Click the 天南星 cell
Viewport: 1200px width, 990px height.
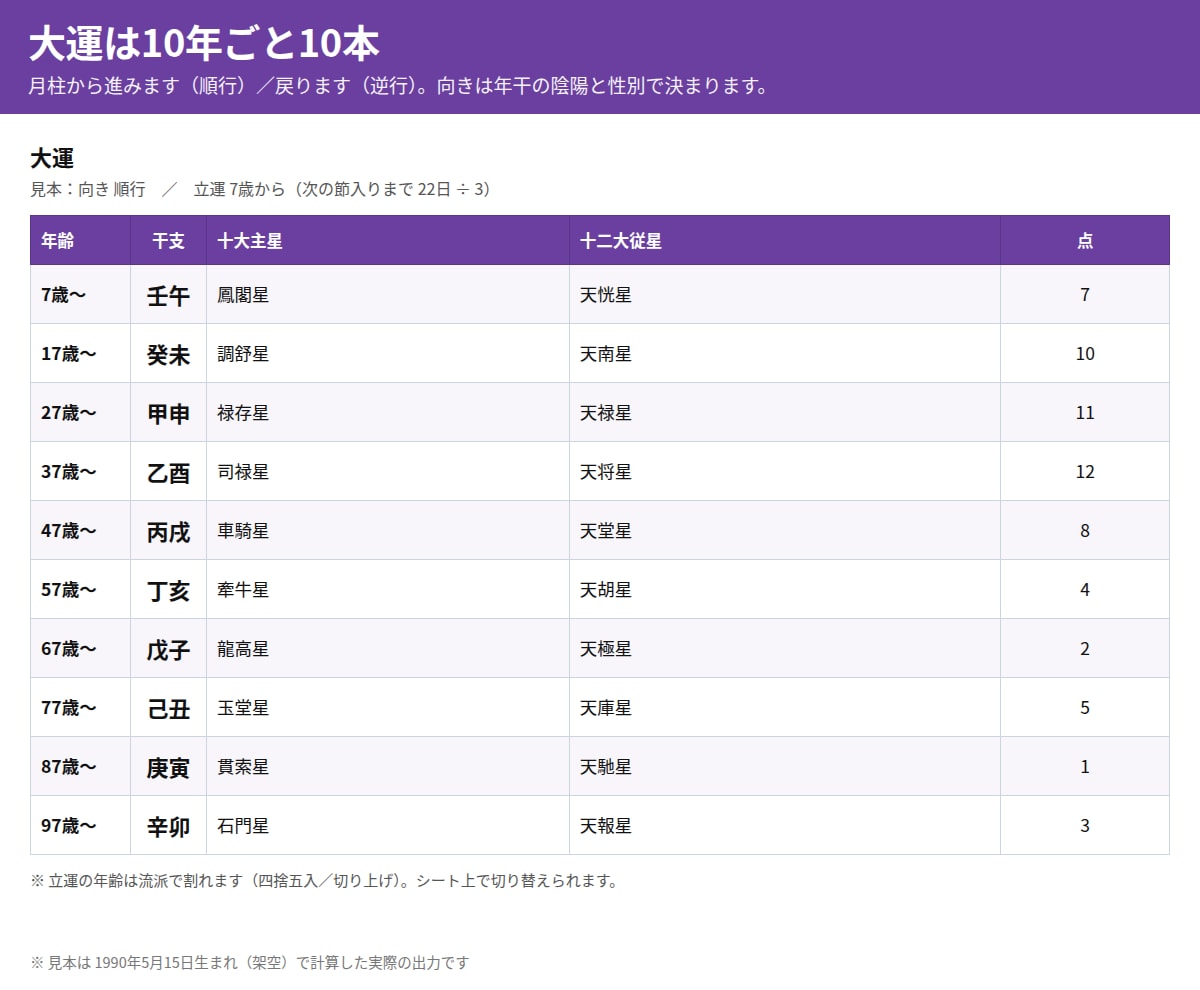pos(785,354)
